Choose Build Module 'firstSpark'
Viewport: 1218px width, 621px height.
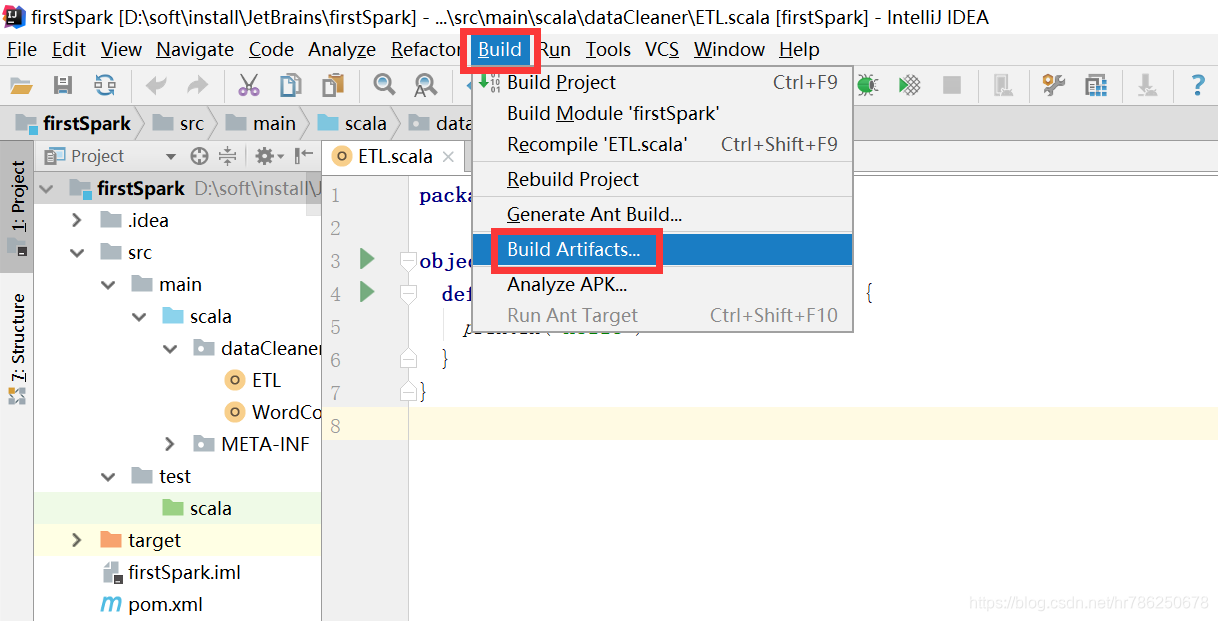(662, 114)
